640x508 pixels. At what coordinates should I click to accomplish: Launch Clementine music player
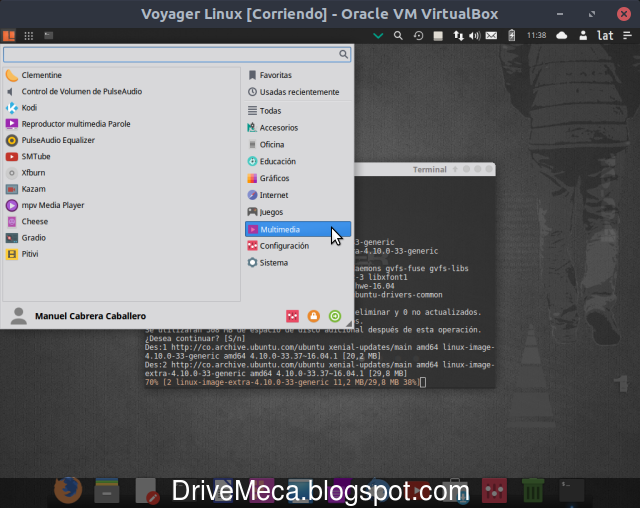coord(122,75)
